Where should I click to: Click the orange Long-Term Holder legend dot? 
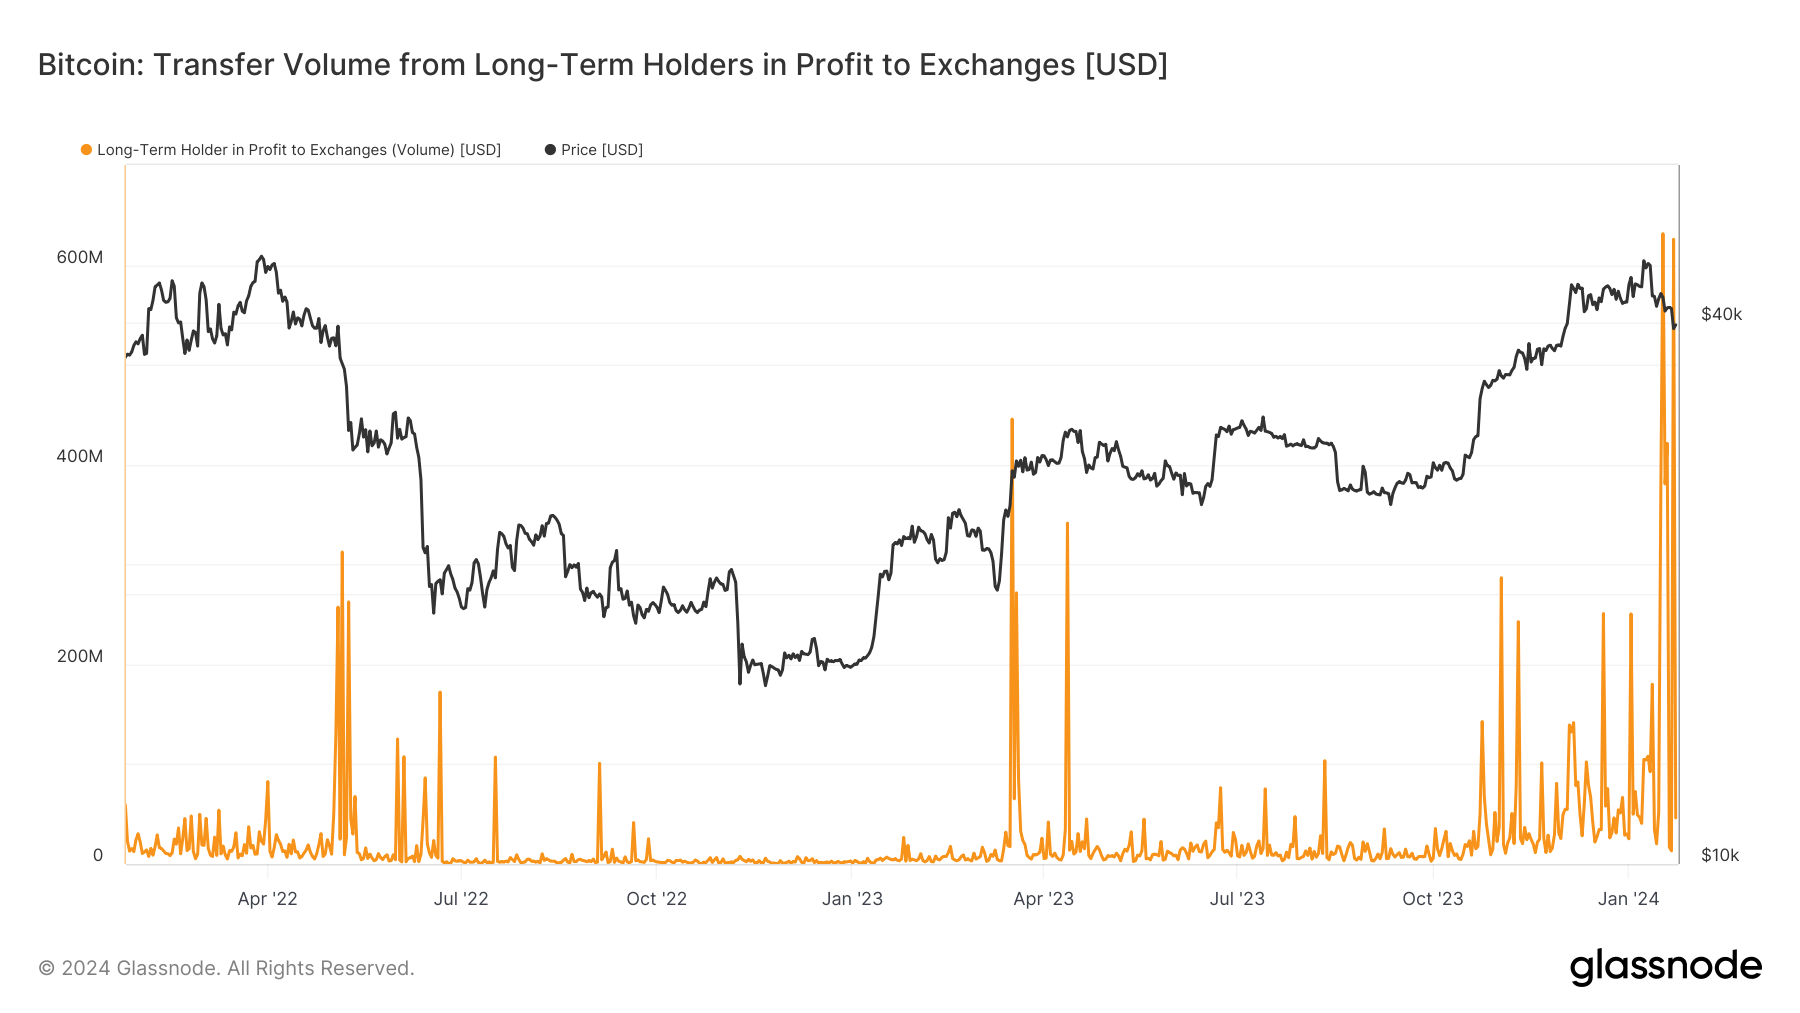click(87, 150)
